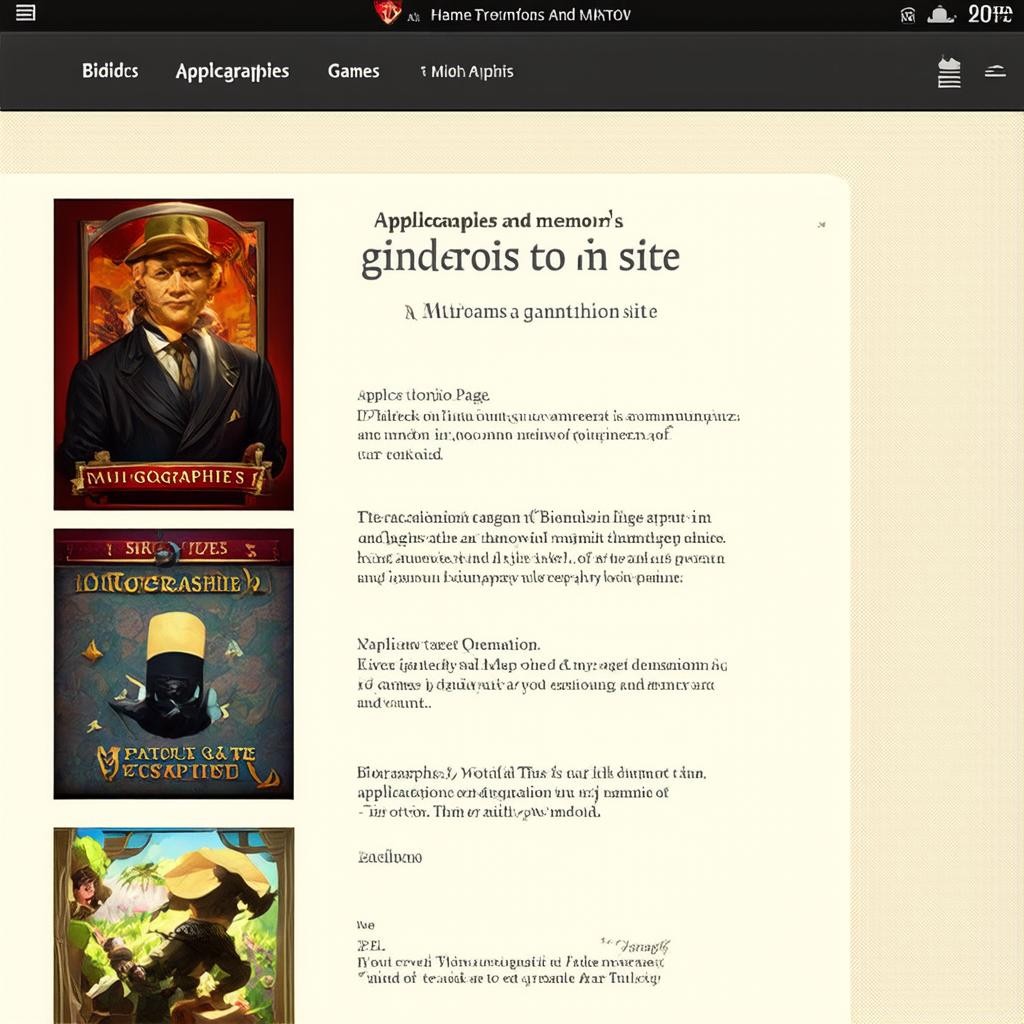
Task: Click the "Applcs tlonio Page" section heading
Action: (x=423, y=395)
